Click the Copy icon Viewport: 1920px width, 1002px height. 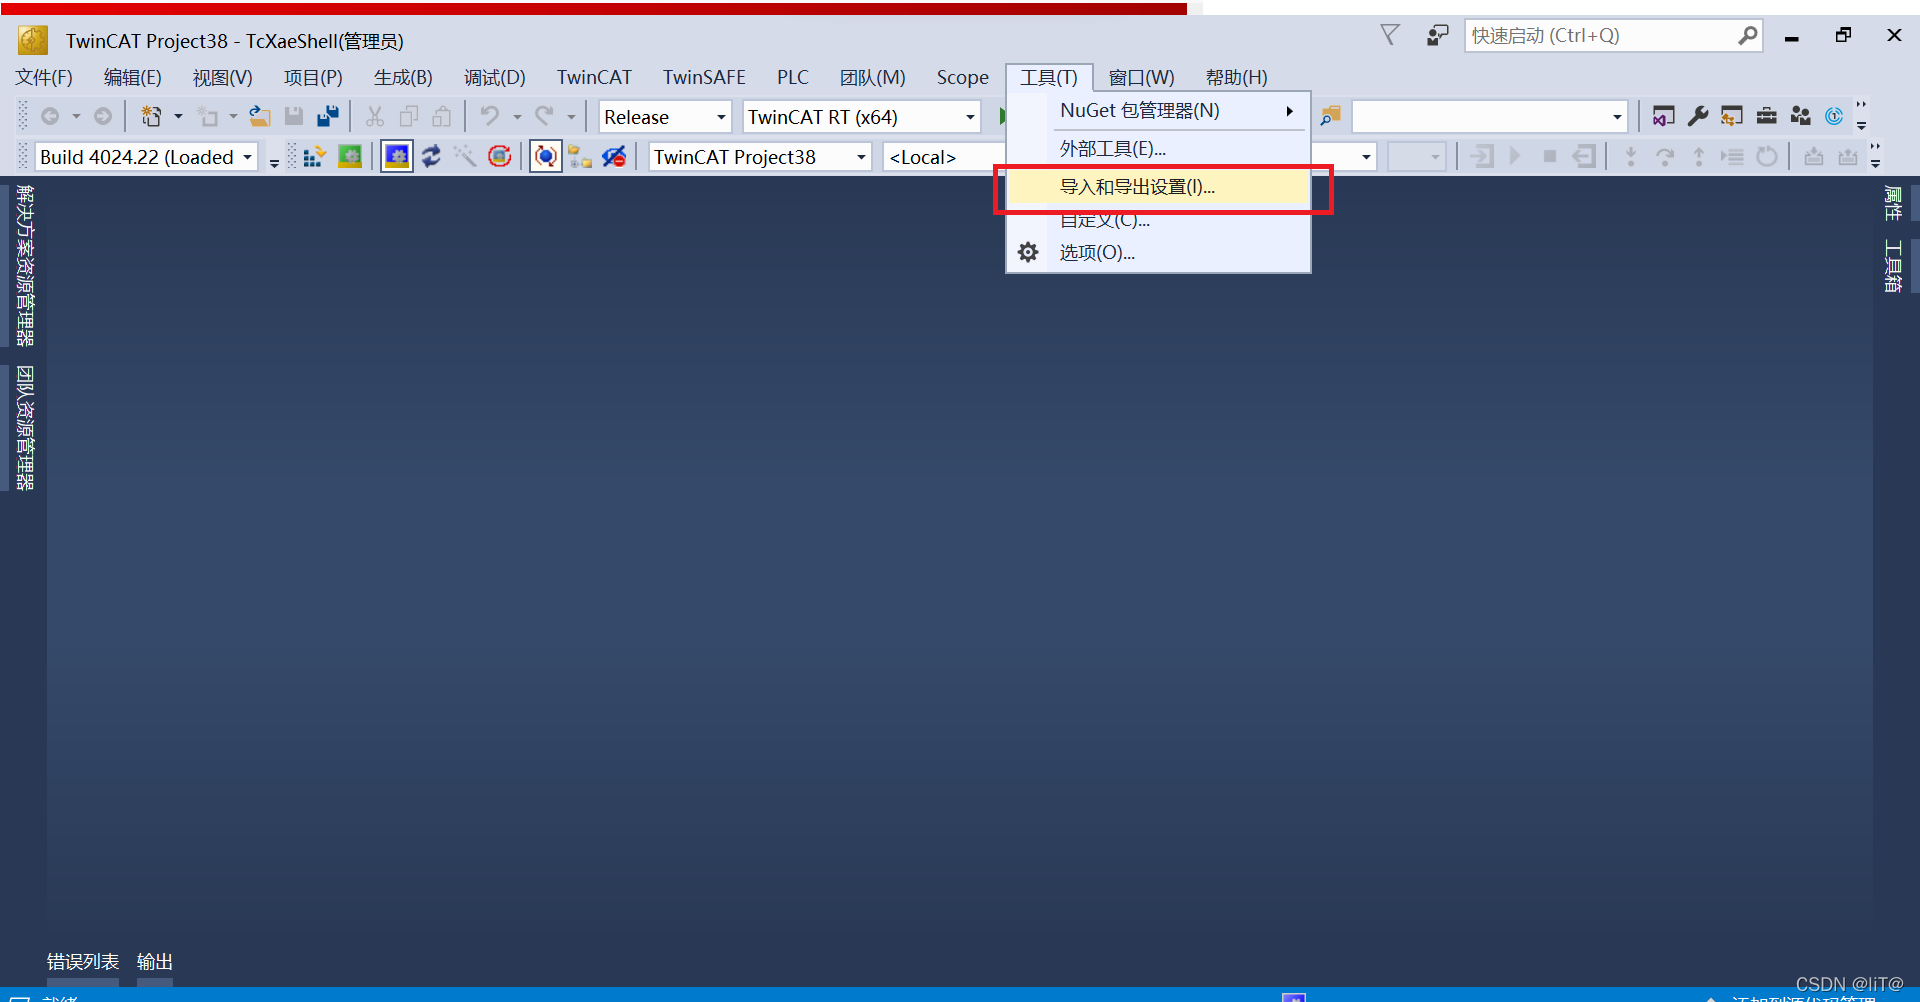point(408,117)
